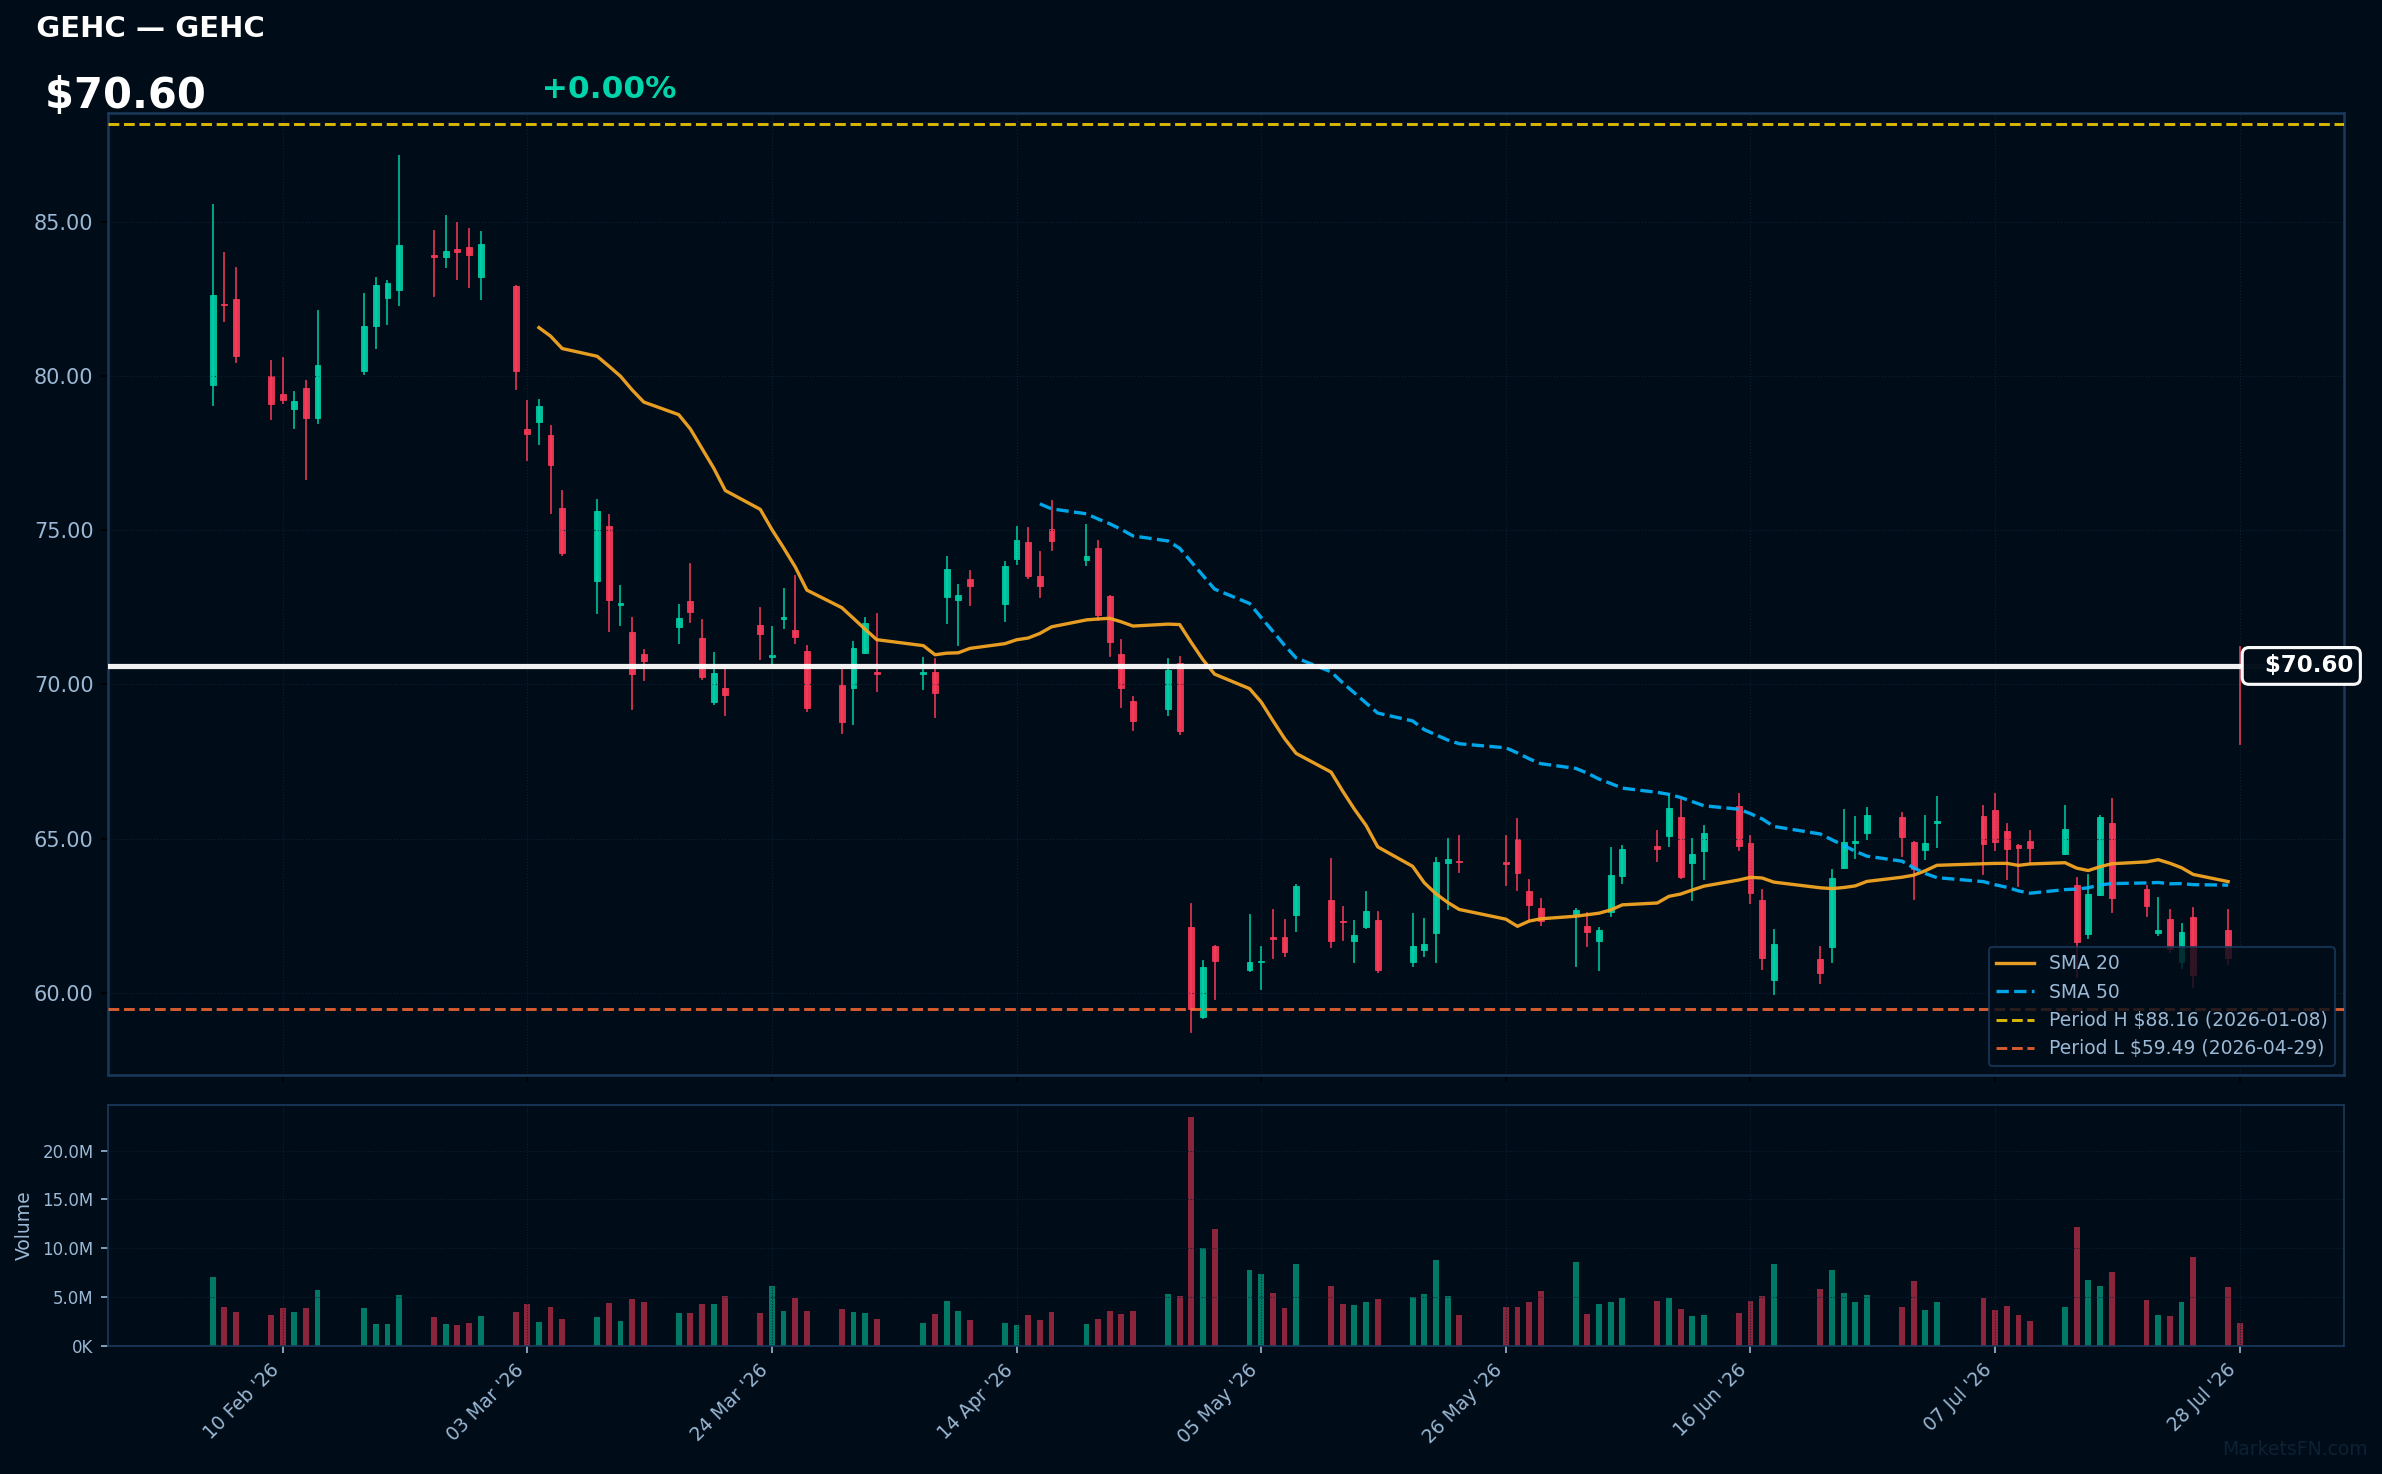Click the 03 Mar '26 date label

(485, 1400)
